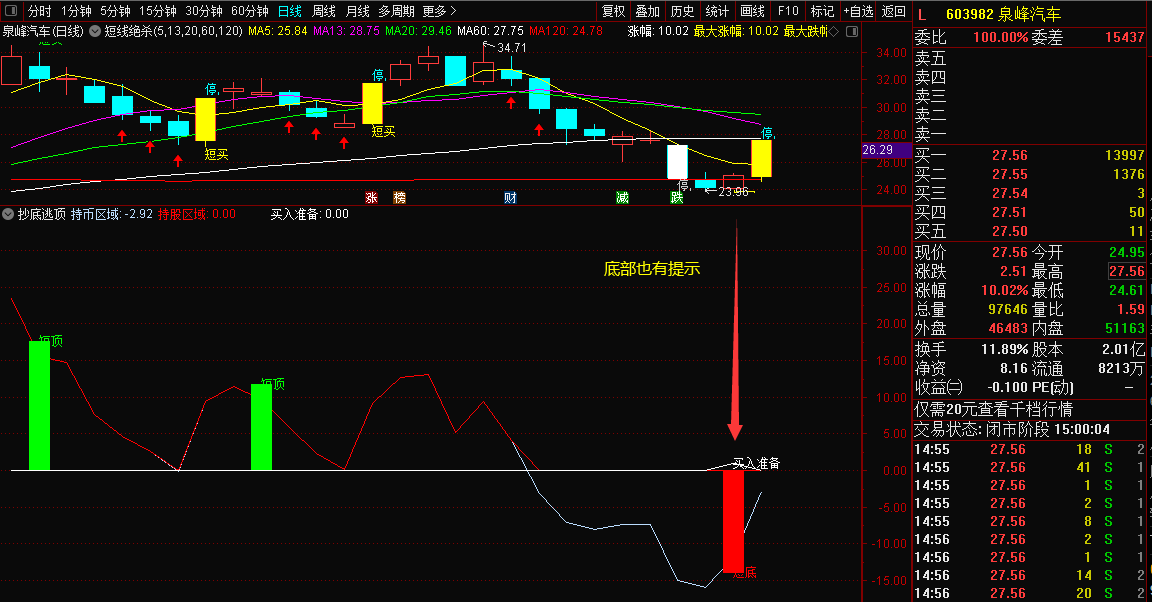The width and height of the screenshot is (1152, 602).
Task: Click the 买入准备 signal label on indicator
Action: pyautogui.click(x=757, y=463)
